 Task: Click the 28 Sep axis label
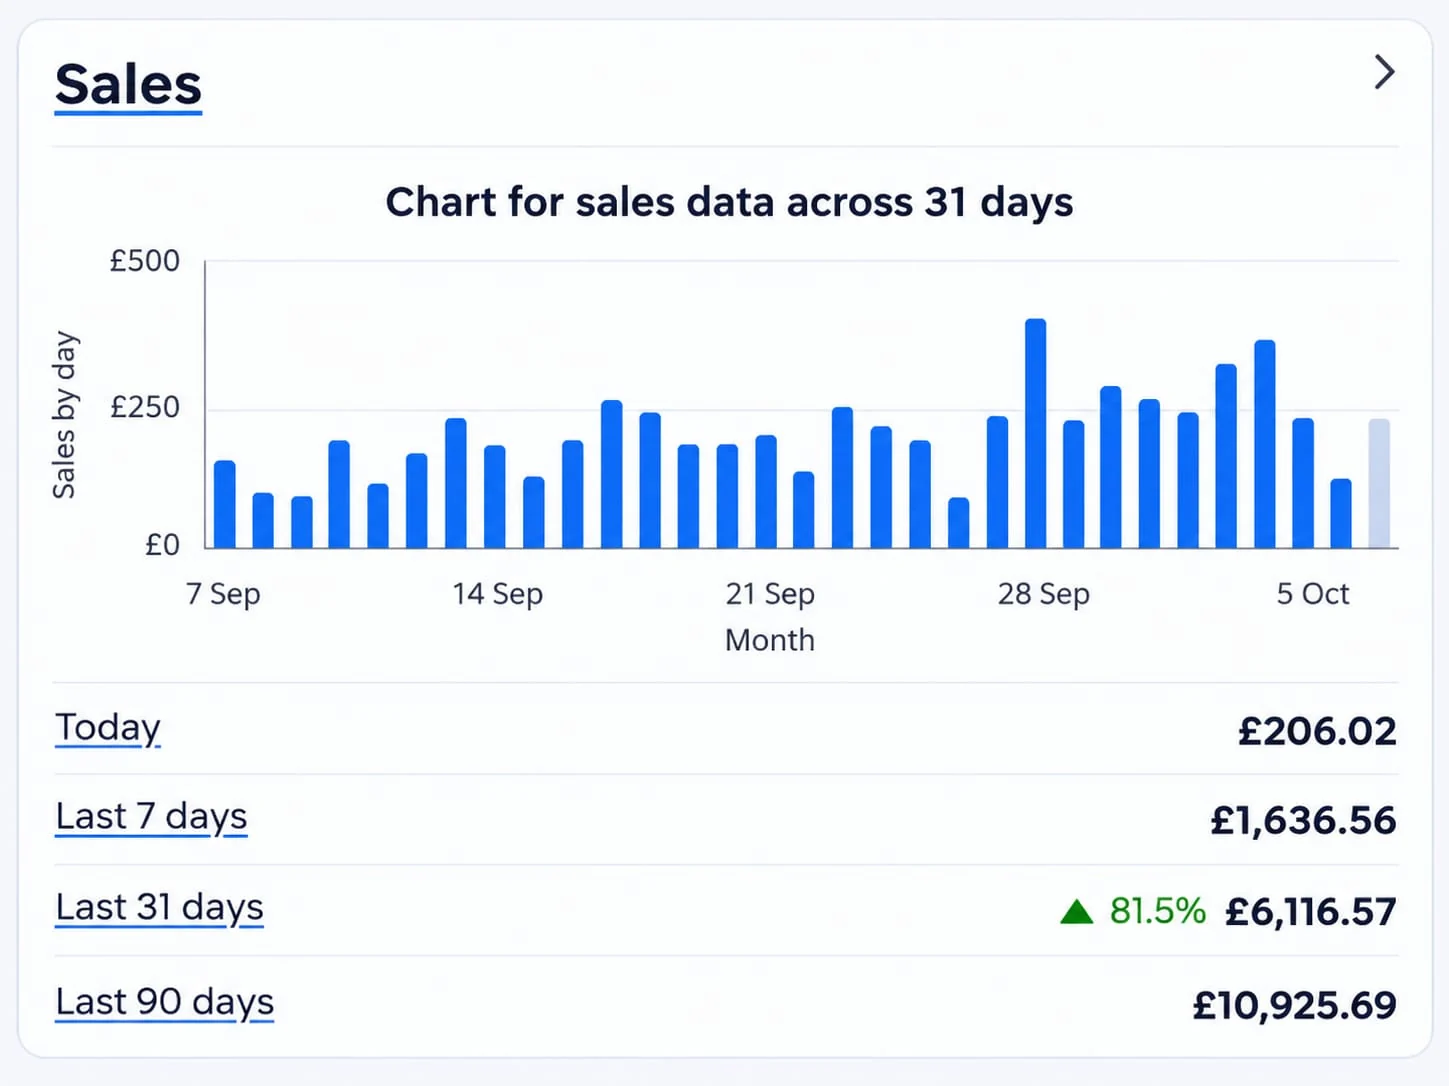tap(1043, 594)
